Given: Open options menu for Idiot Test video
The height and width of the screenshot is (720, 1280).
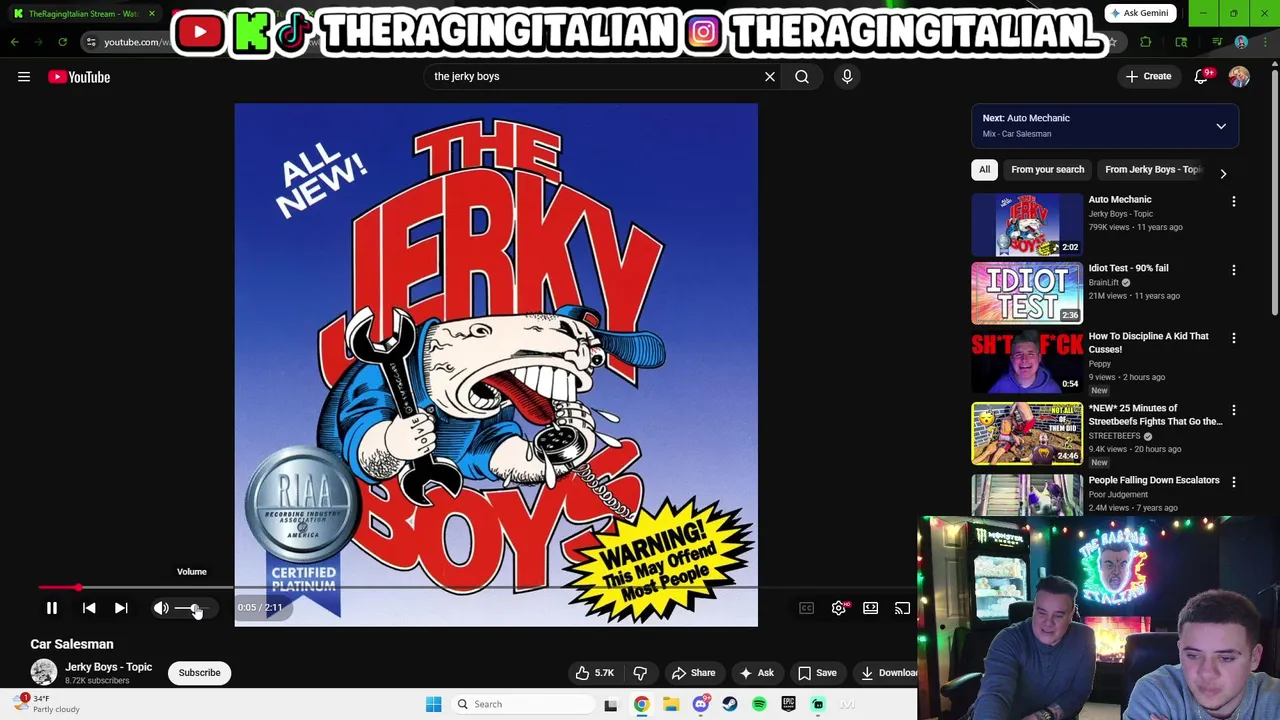Looking at the screenshot, I should pos(1234,270).
